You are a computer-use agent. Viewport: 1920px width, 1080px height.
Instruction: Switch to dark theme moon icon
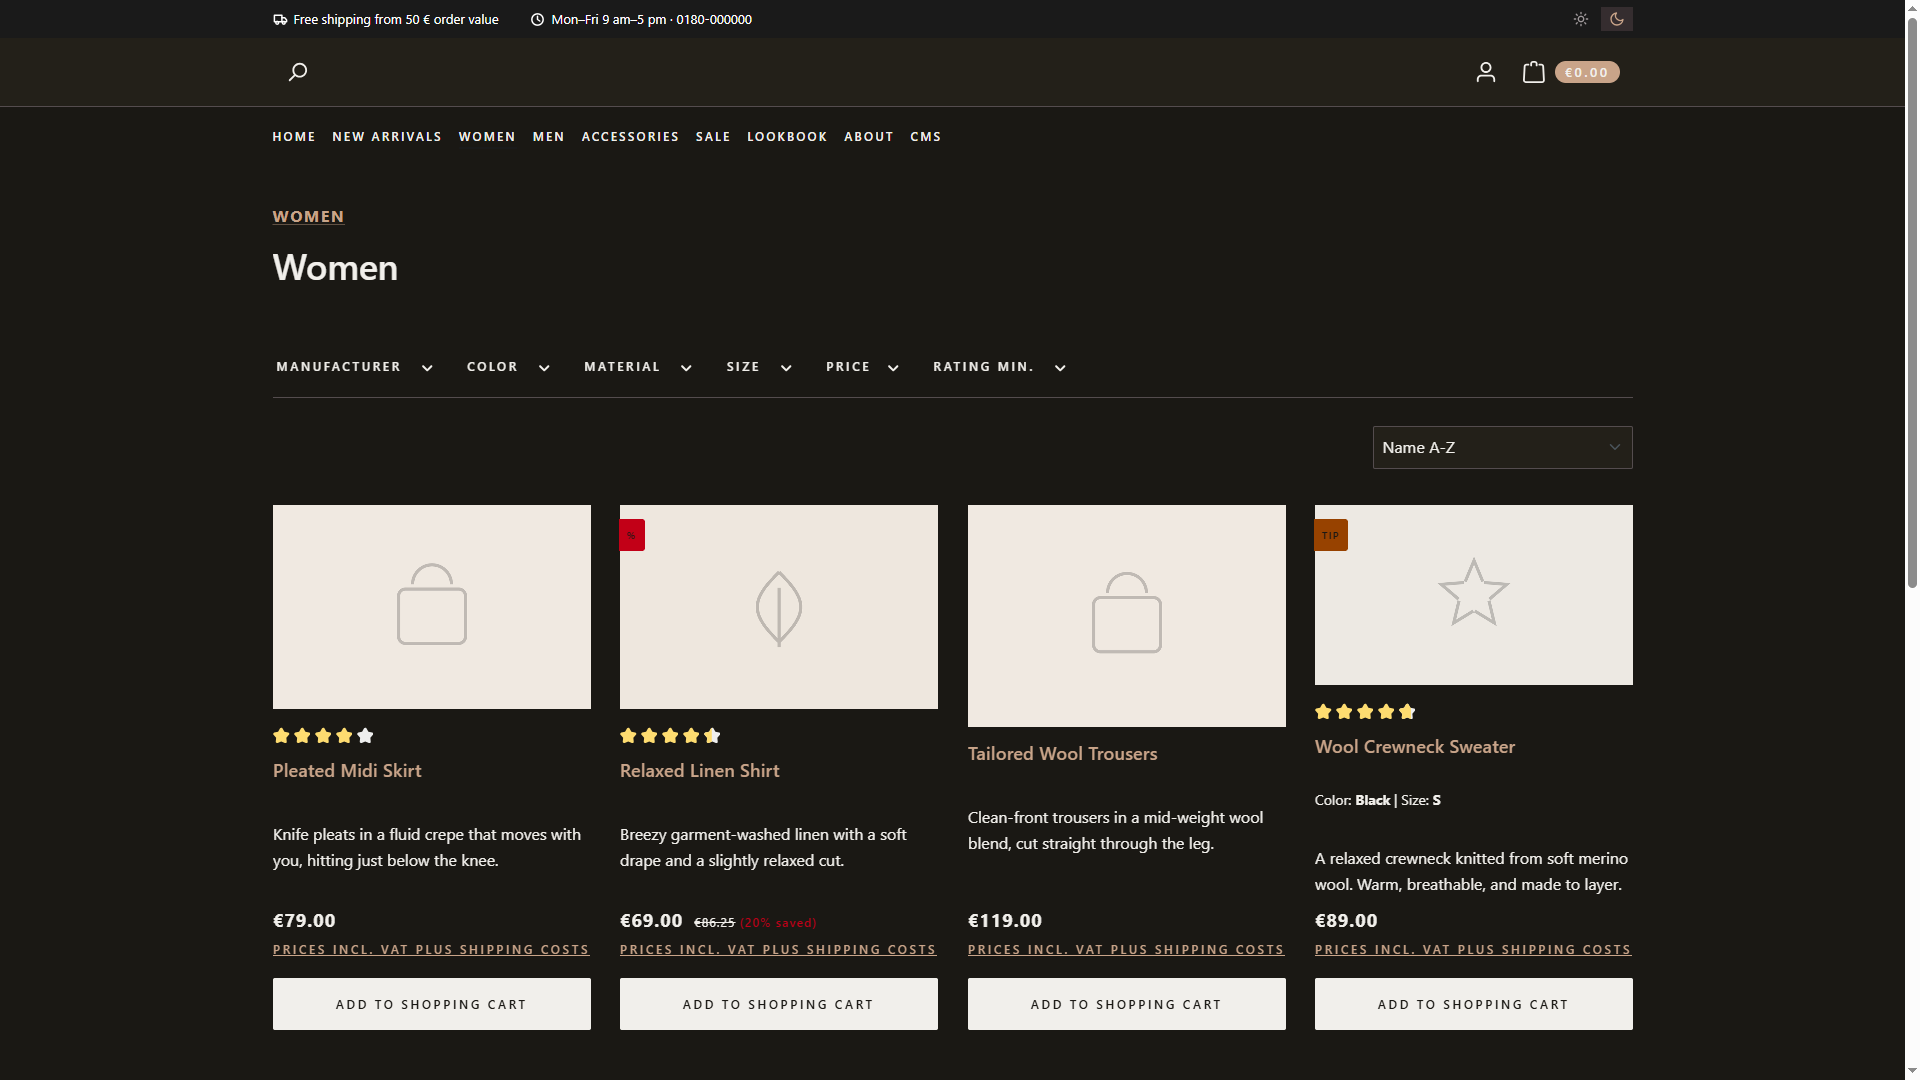(x=1617, y=19)
